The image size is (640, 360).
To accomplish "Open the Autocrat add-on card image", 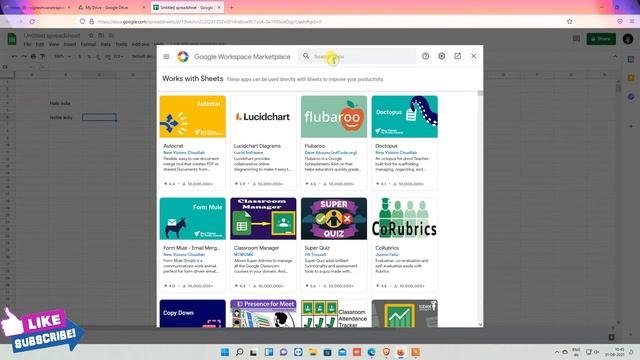I will tap(193, 117).
